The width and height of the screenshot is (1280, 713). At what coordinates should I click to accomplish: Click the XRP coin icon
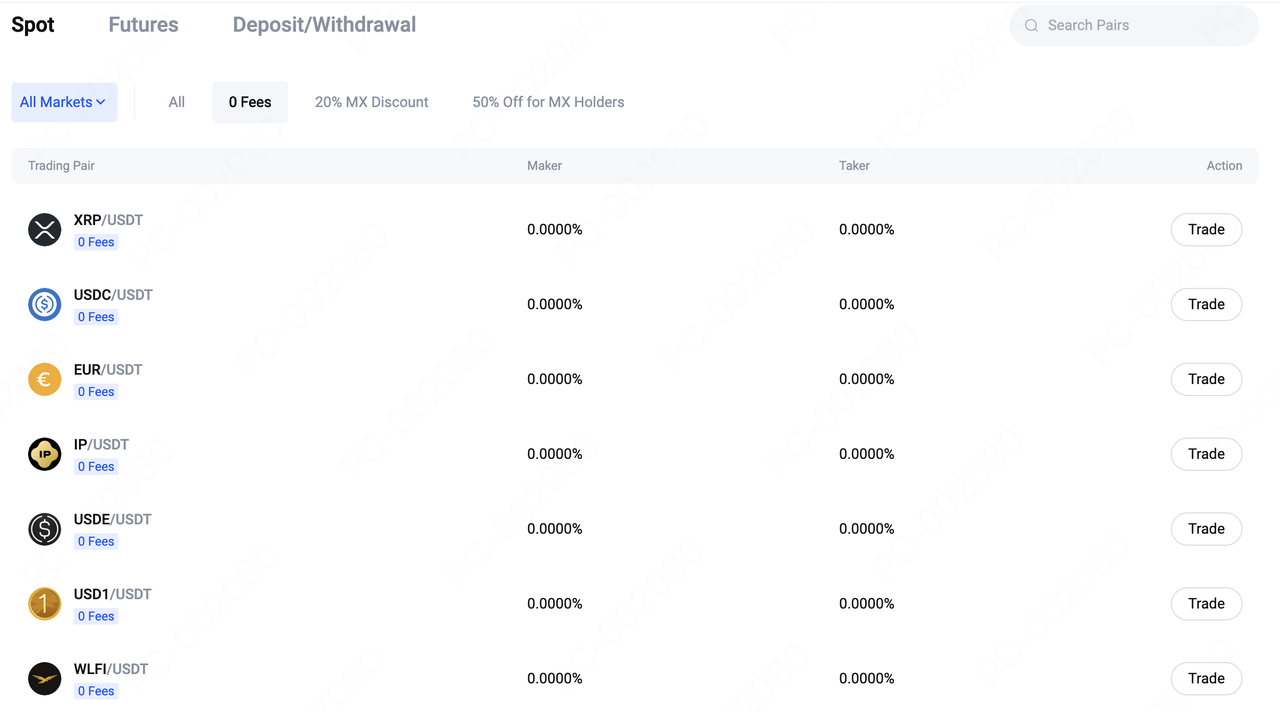(x=45, y=230)
